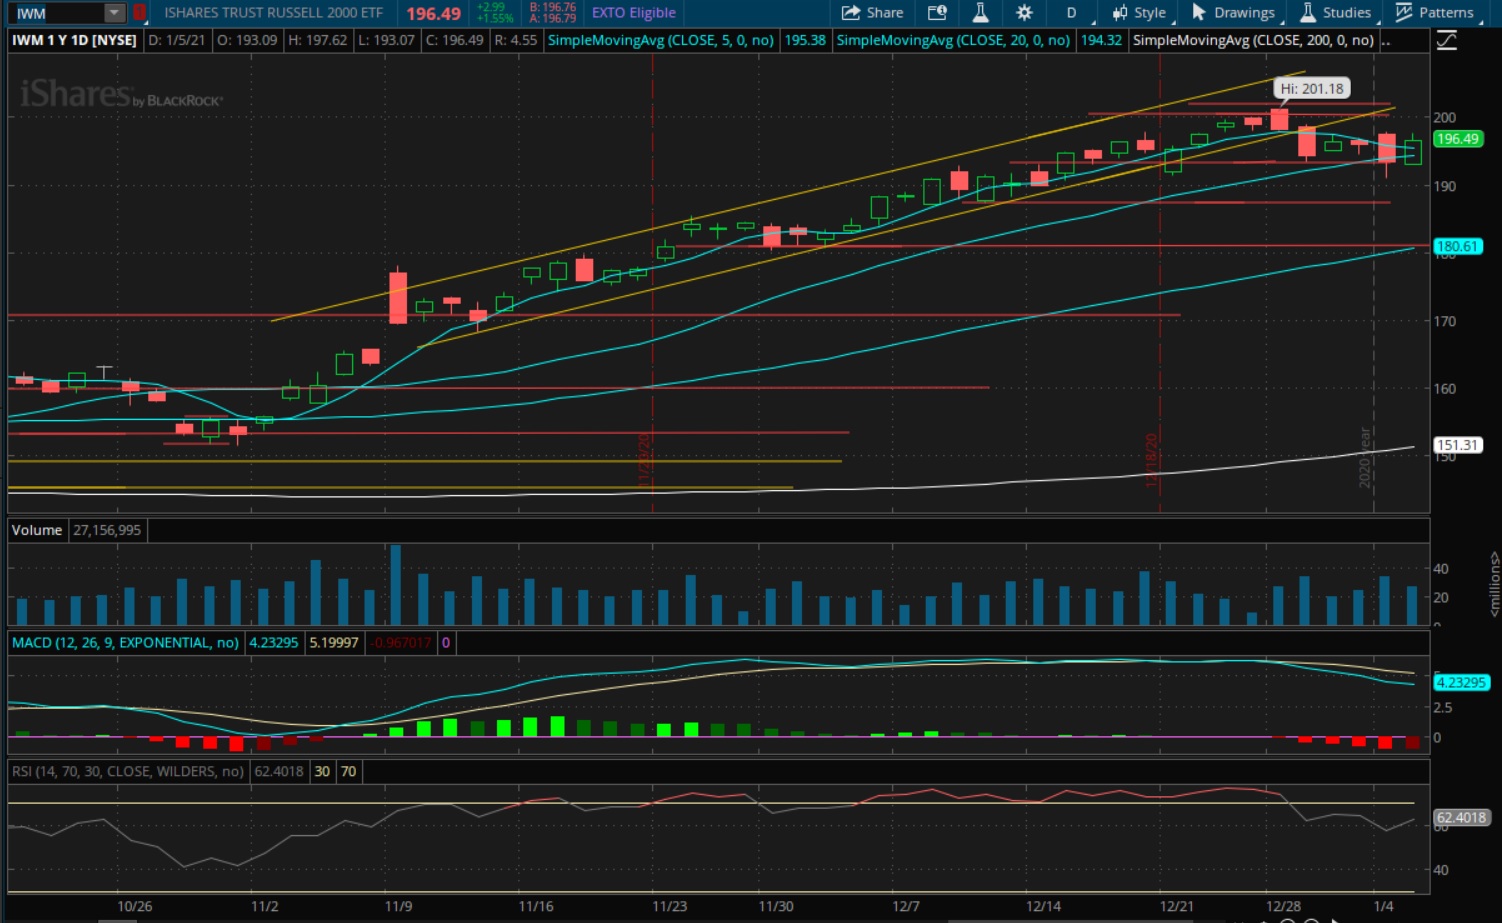Click the O: 193.09 open value
This screenshot has height=923, width=1502.
pyautogui.click(x=247, y=40)
